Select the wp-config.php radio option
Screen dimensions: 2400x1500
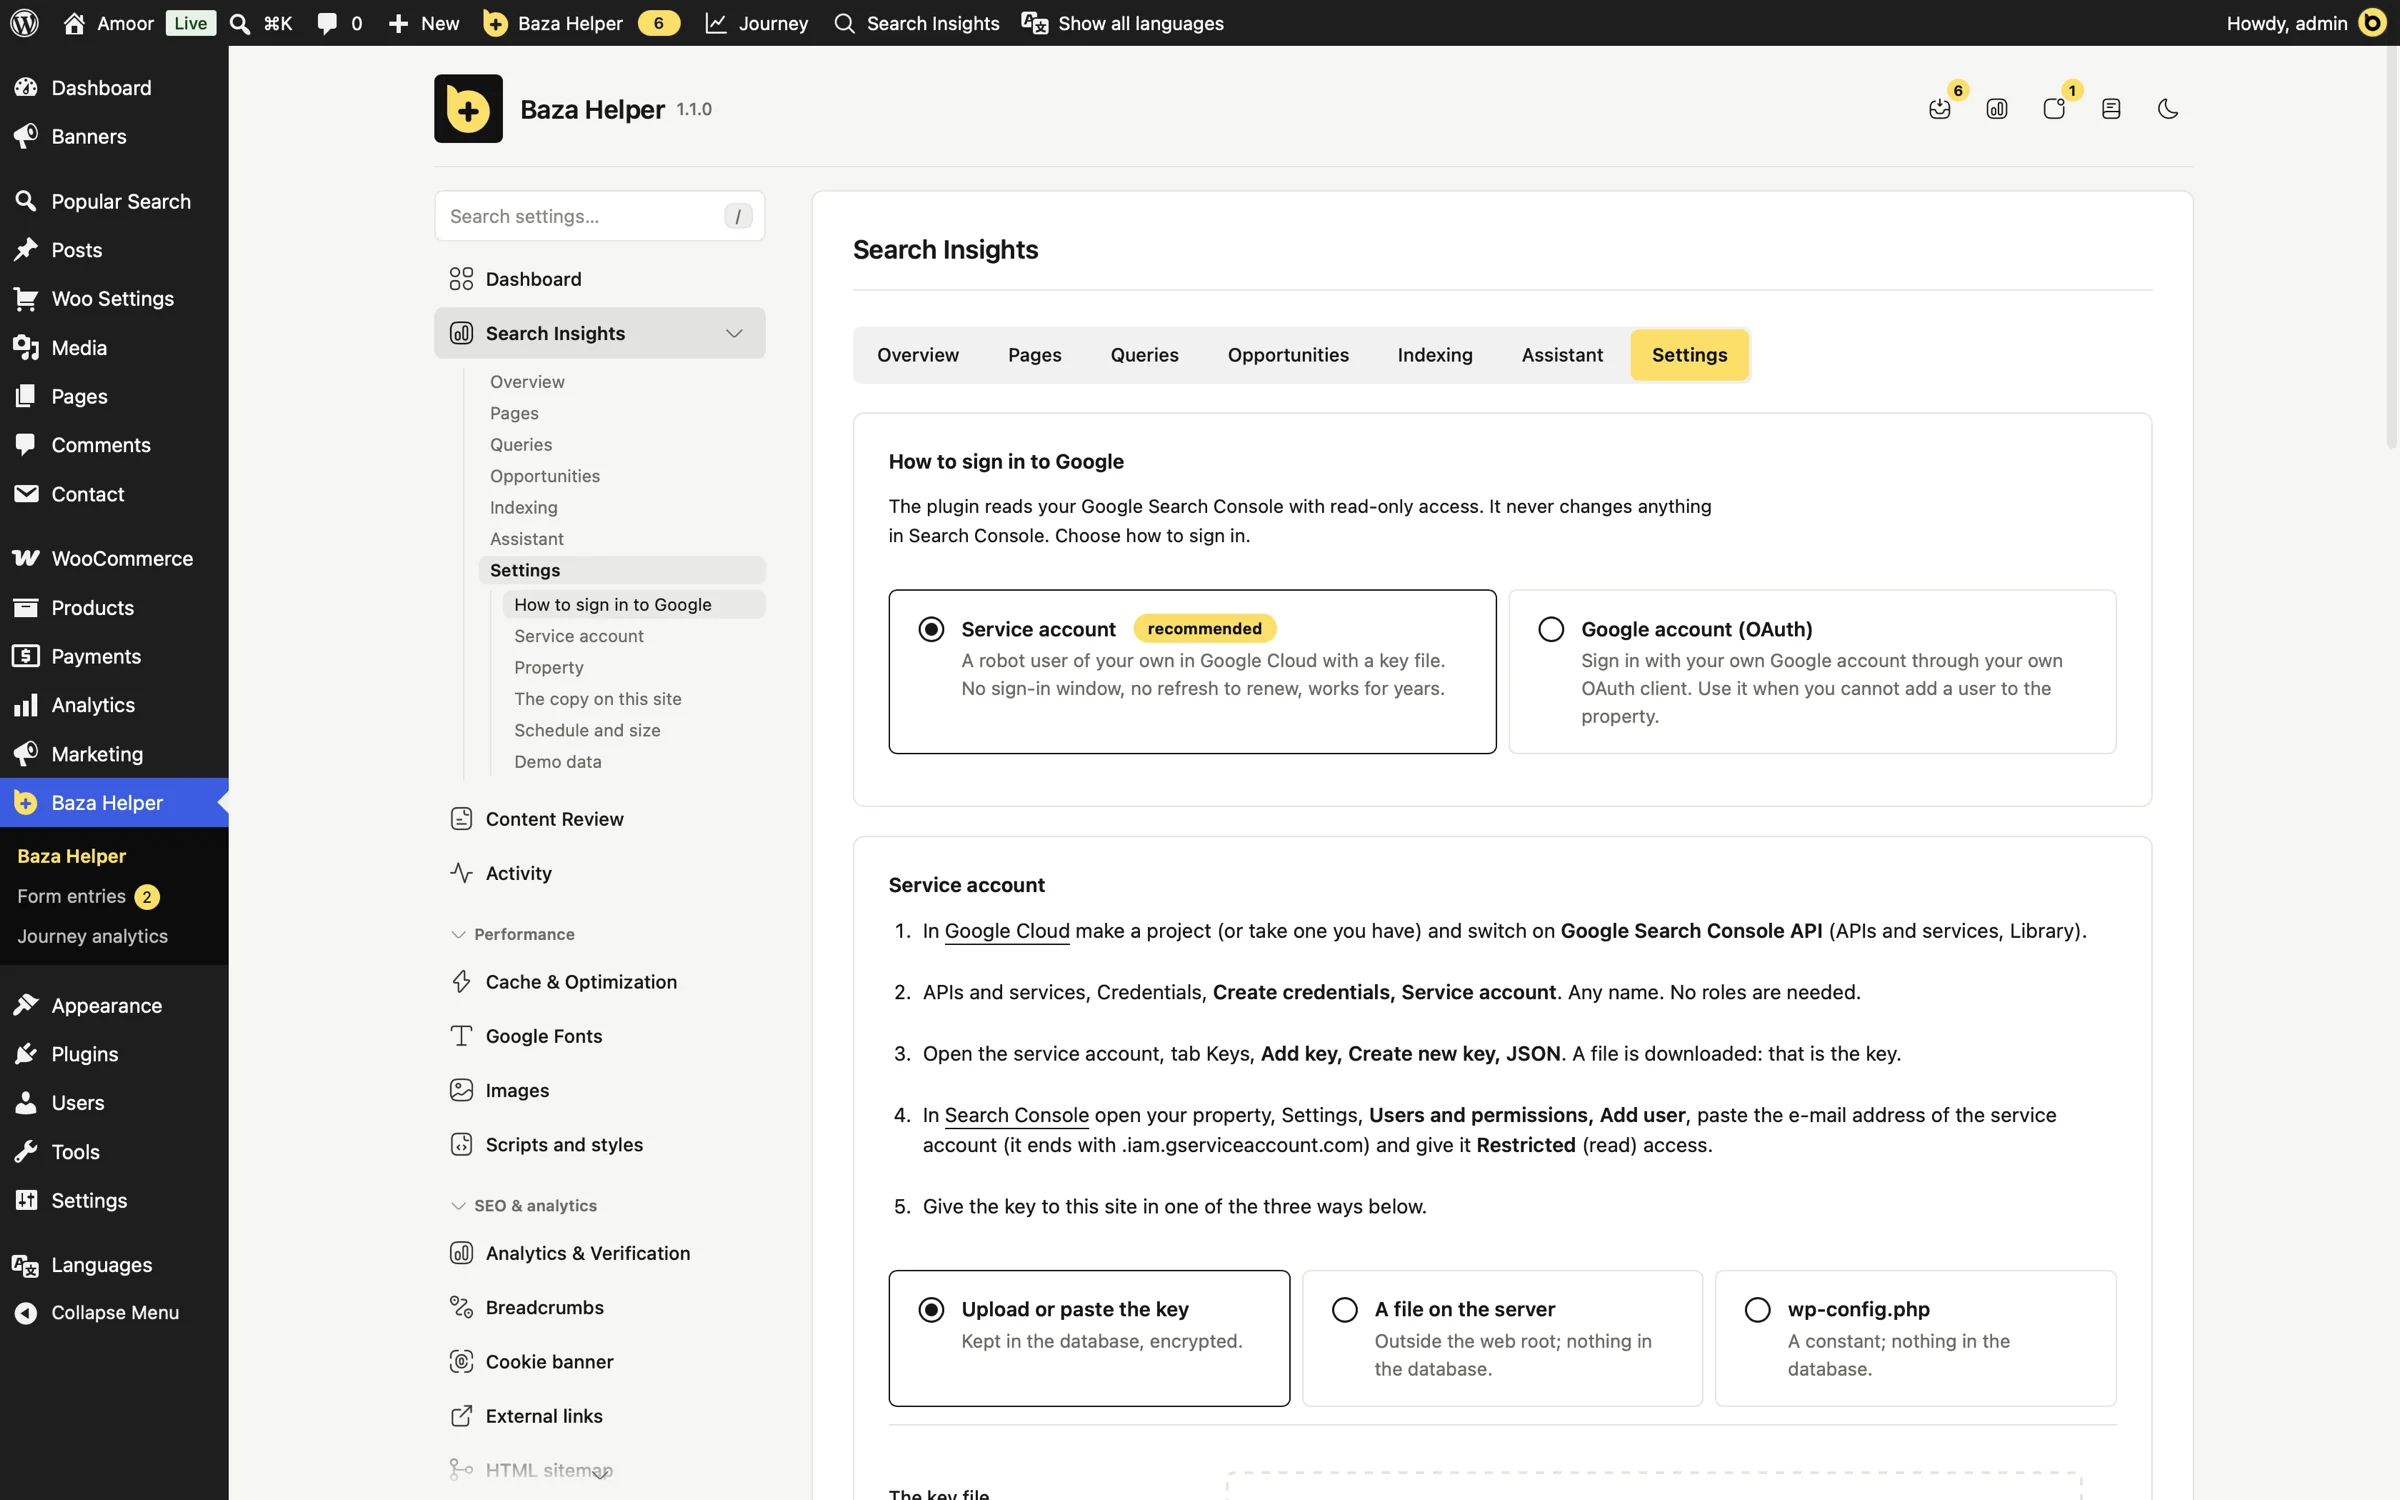click(x=1757, y=1309)
